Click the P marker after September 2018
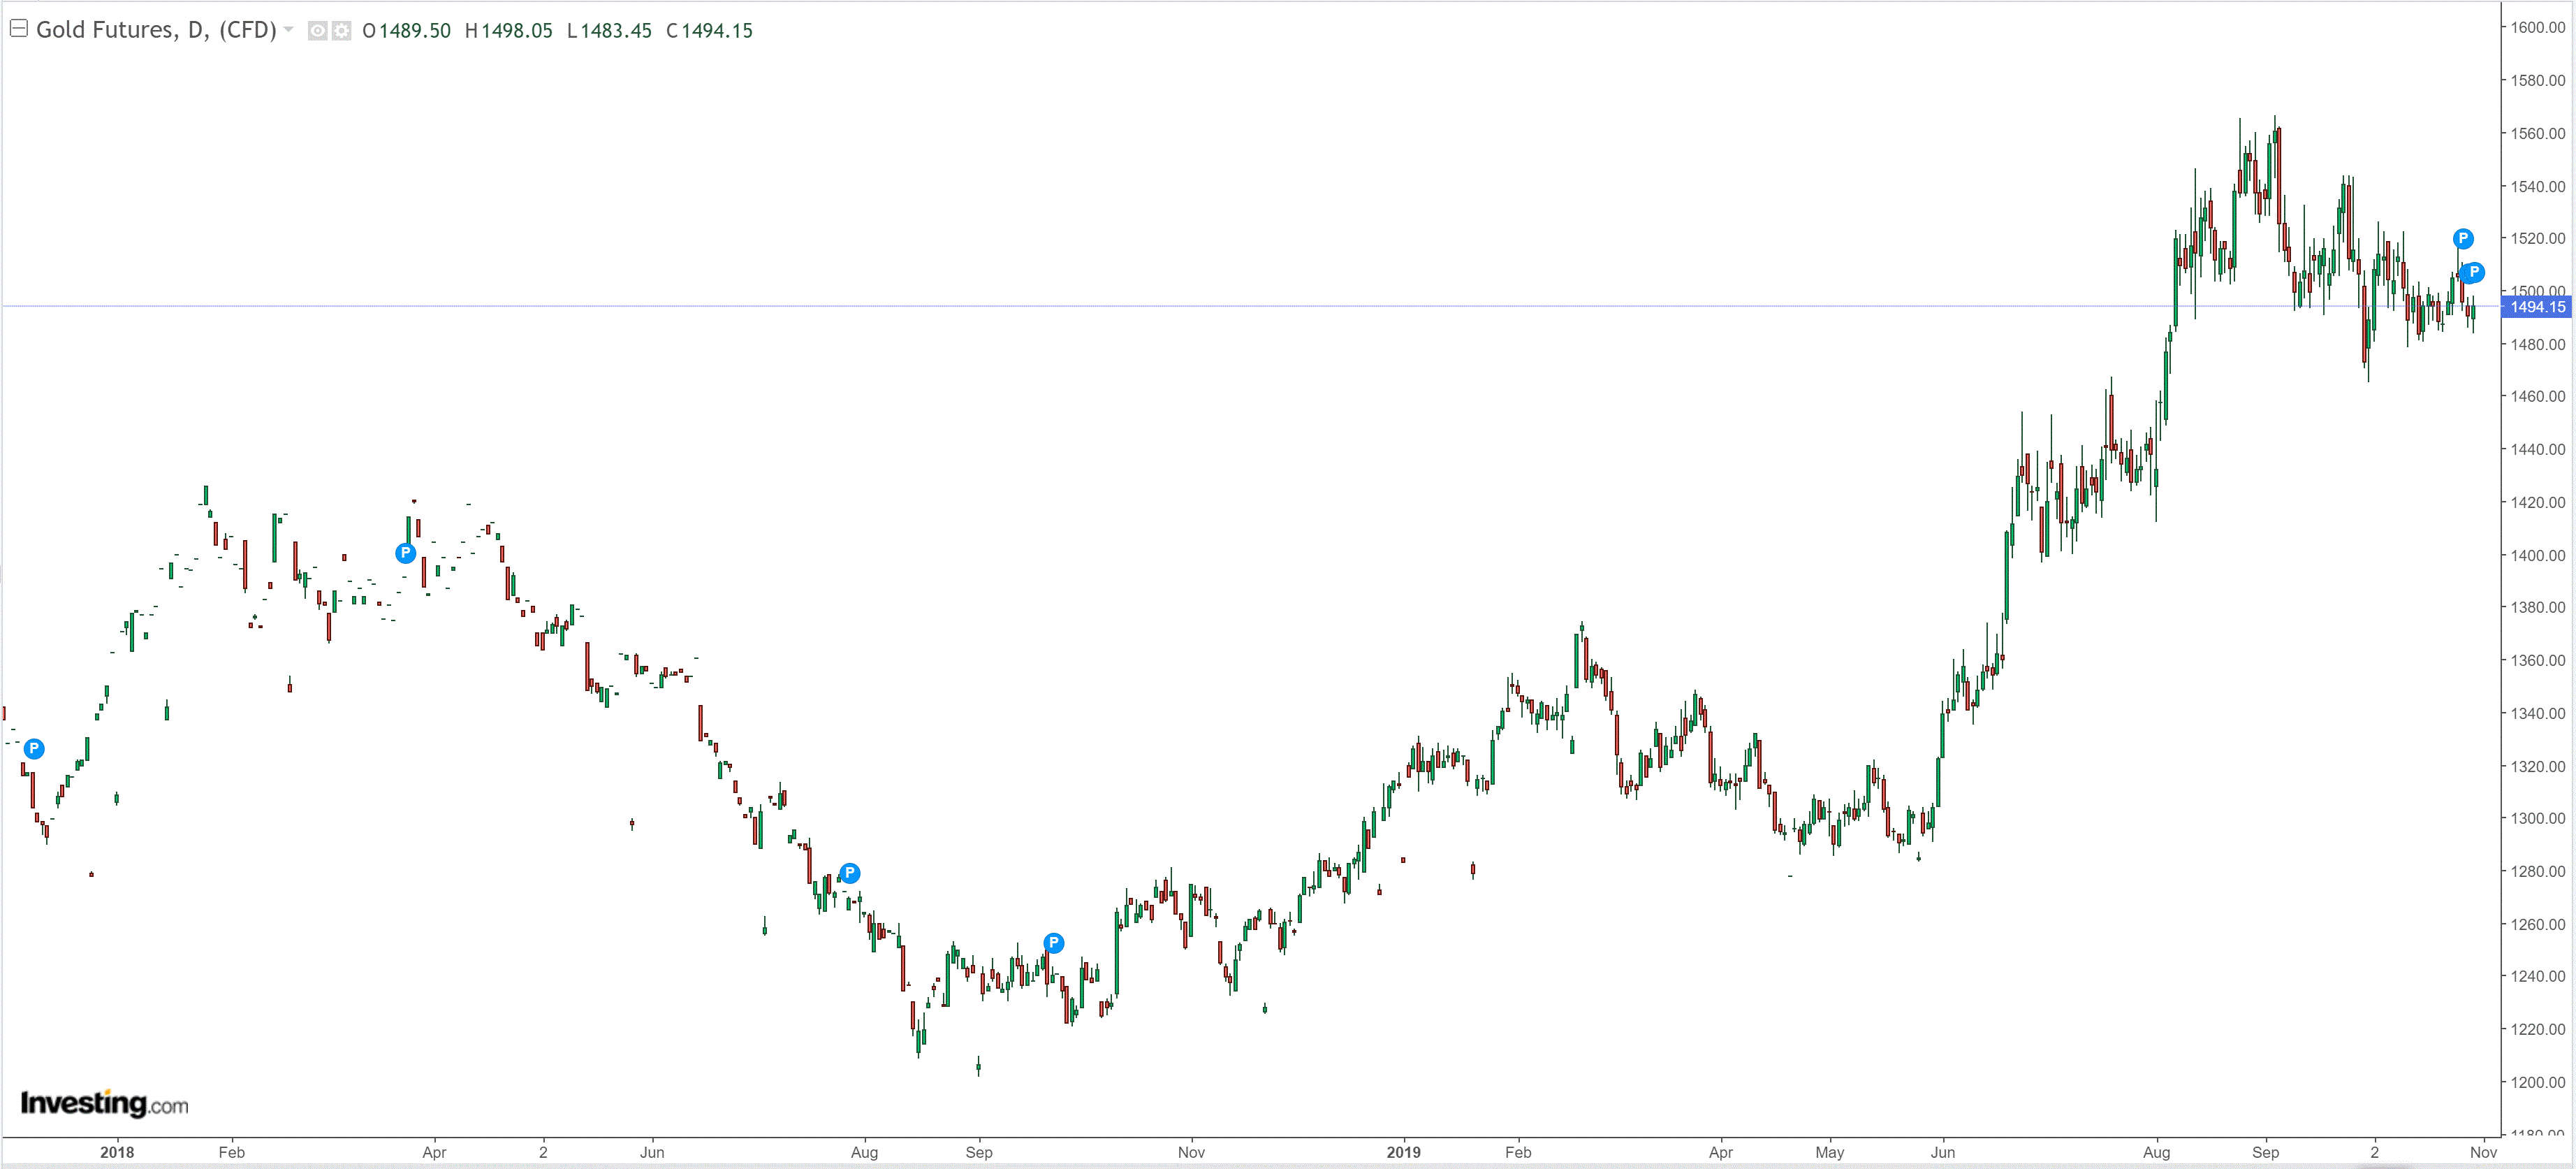 click(1053, 943)
